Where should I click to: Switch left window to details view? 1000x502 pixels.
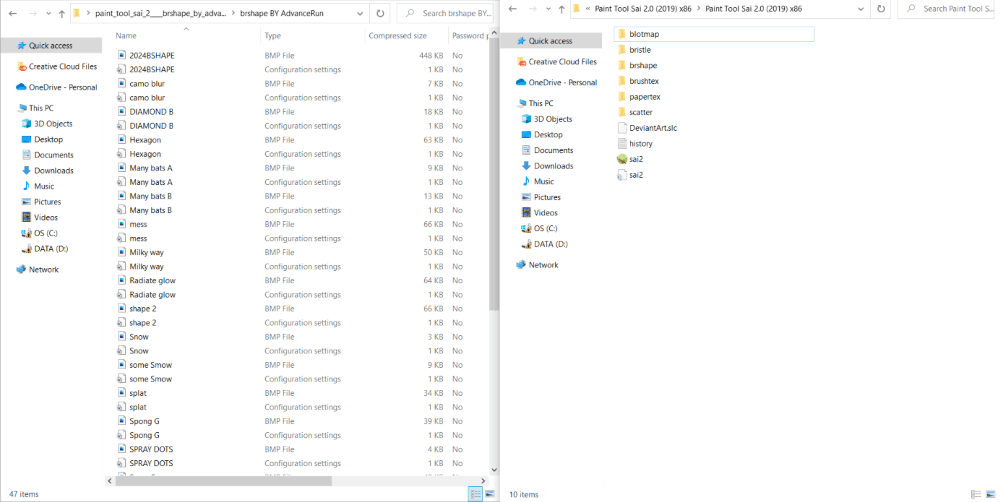point(475,494)
